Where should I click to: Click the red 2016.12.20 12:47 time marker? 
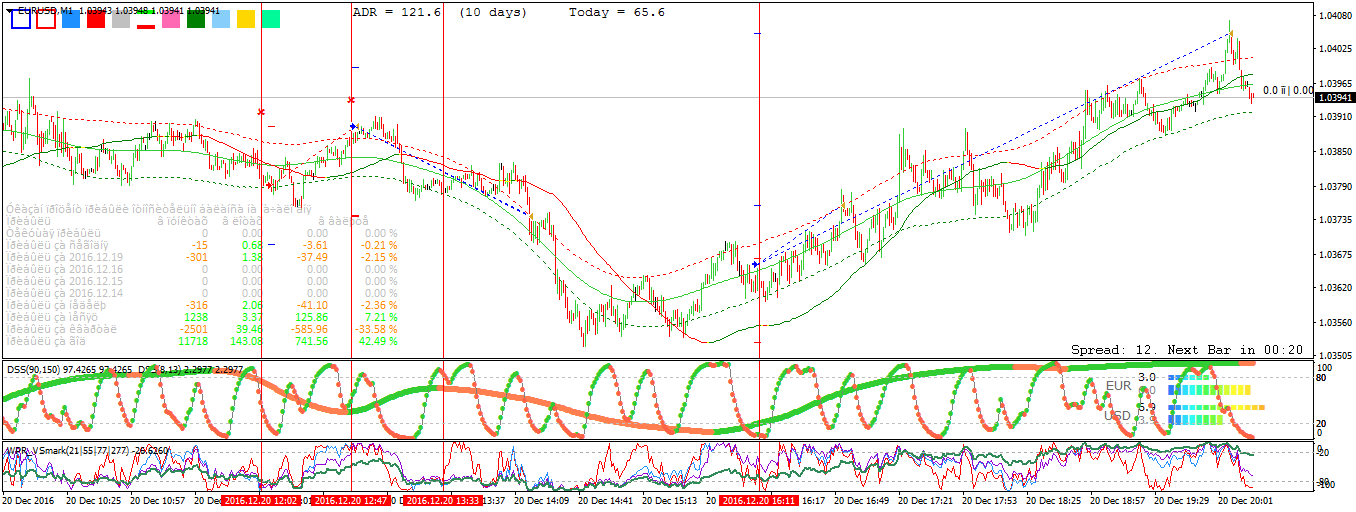(350, 500)
